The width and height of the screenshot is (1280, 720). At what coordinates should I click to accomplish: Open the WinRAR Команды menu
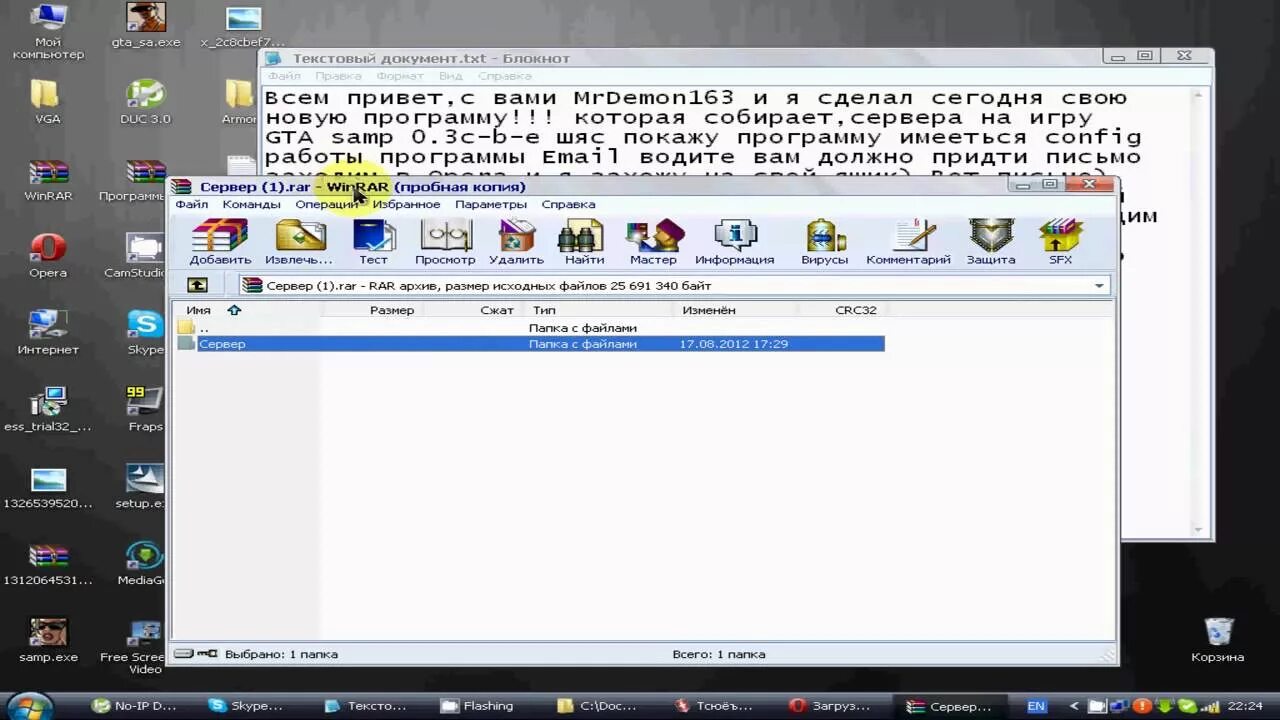pos(251,204)
